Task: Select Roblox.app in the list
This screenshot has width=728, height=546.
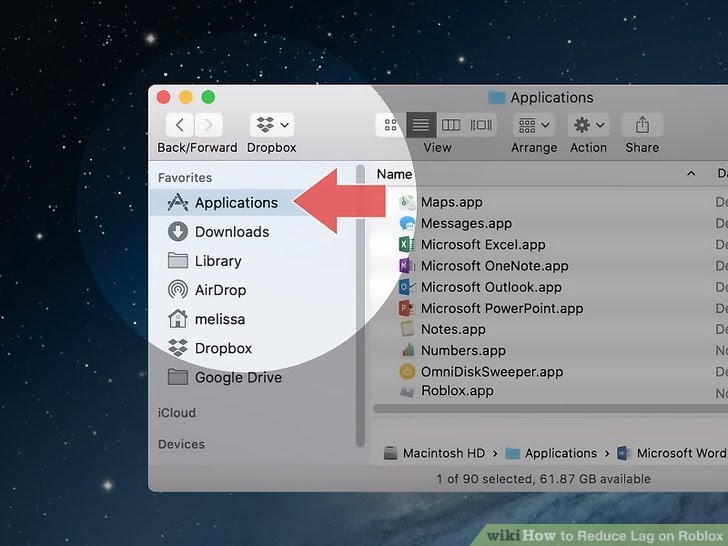Action: click(457, 391)
